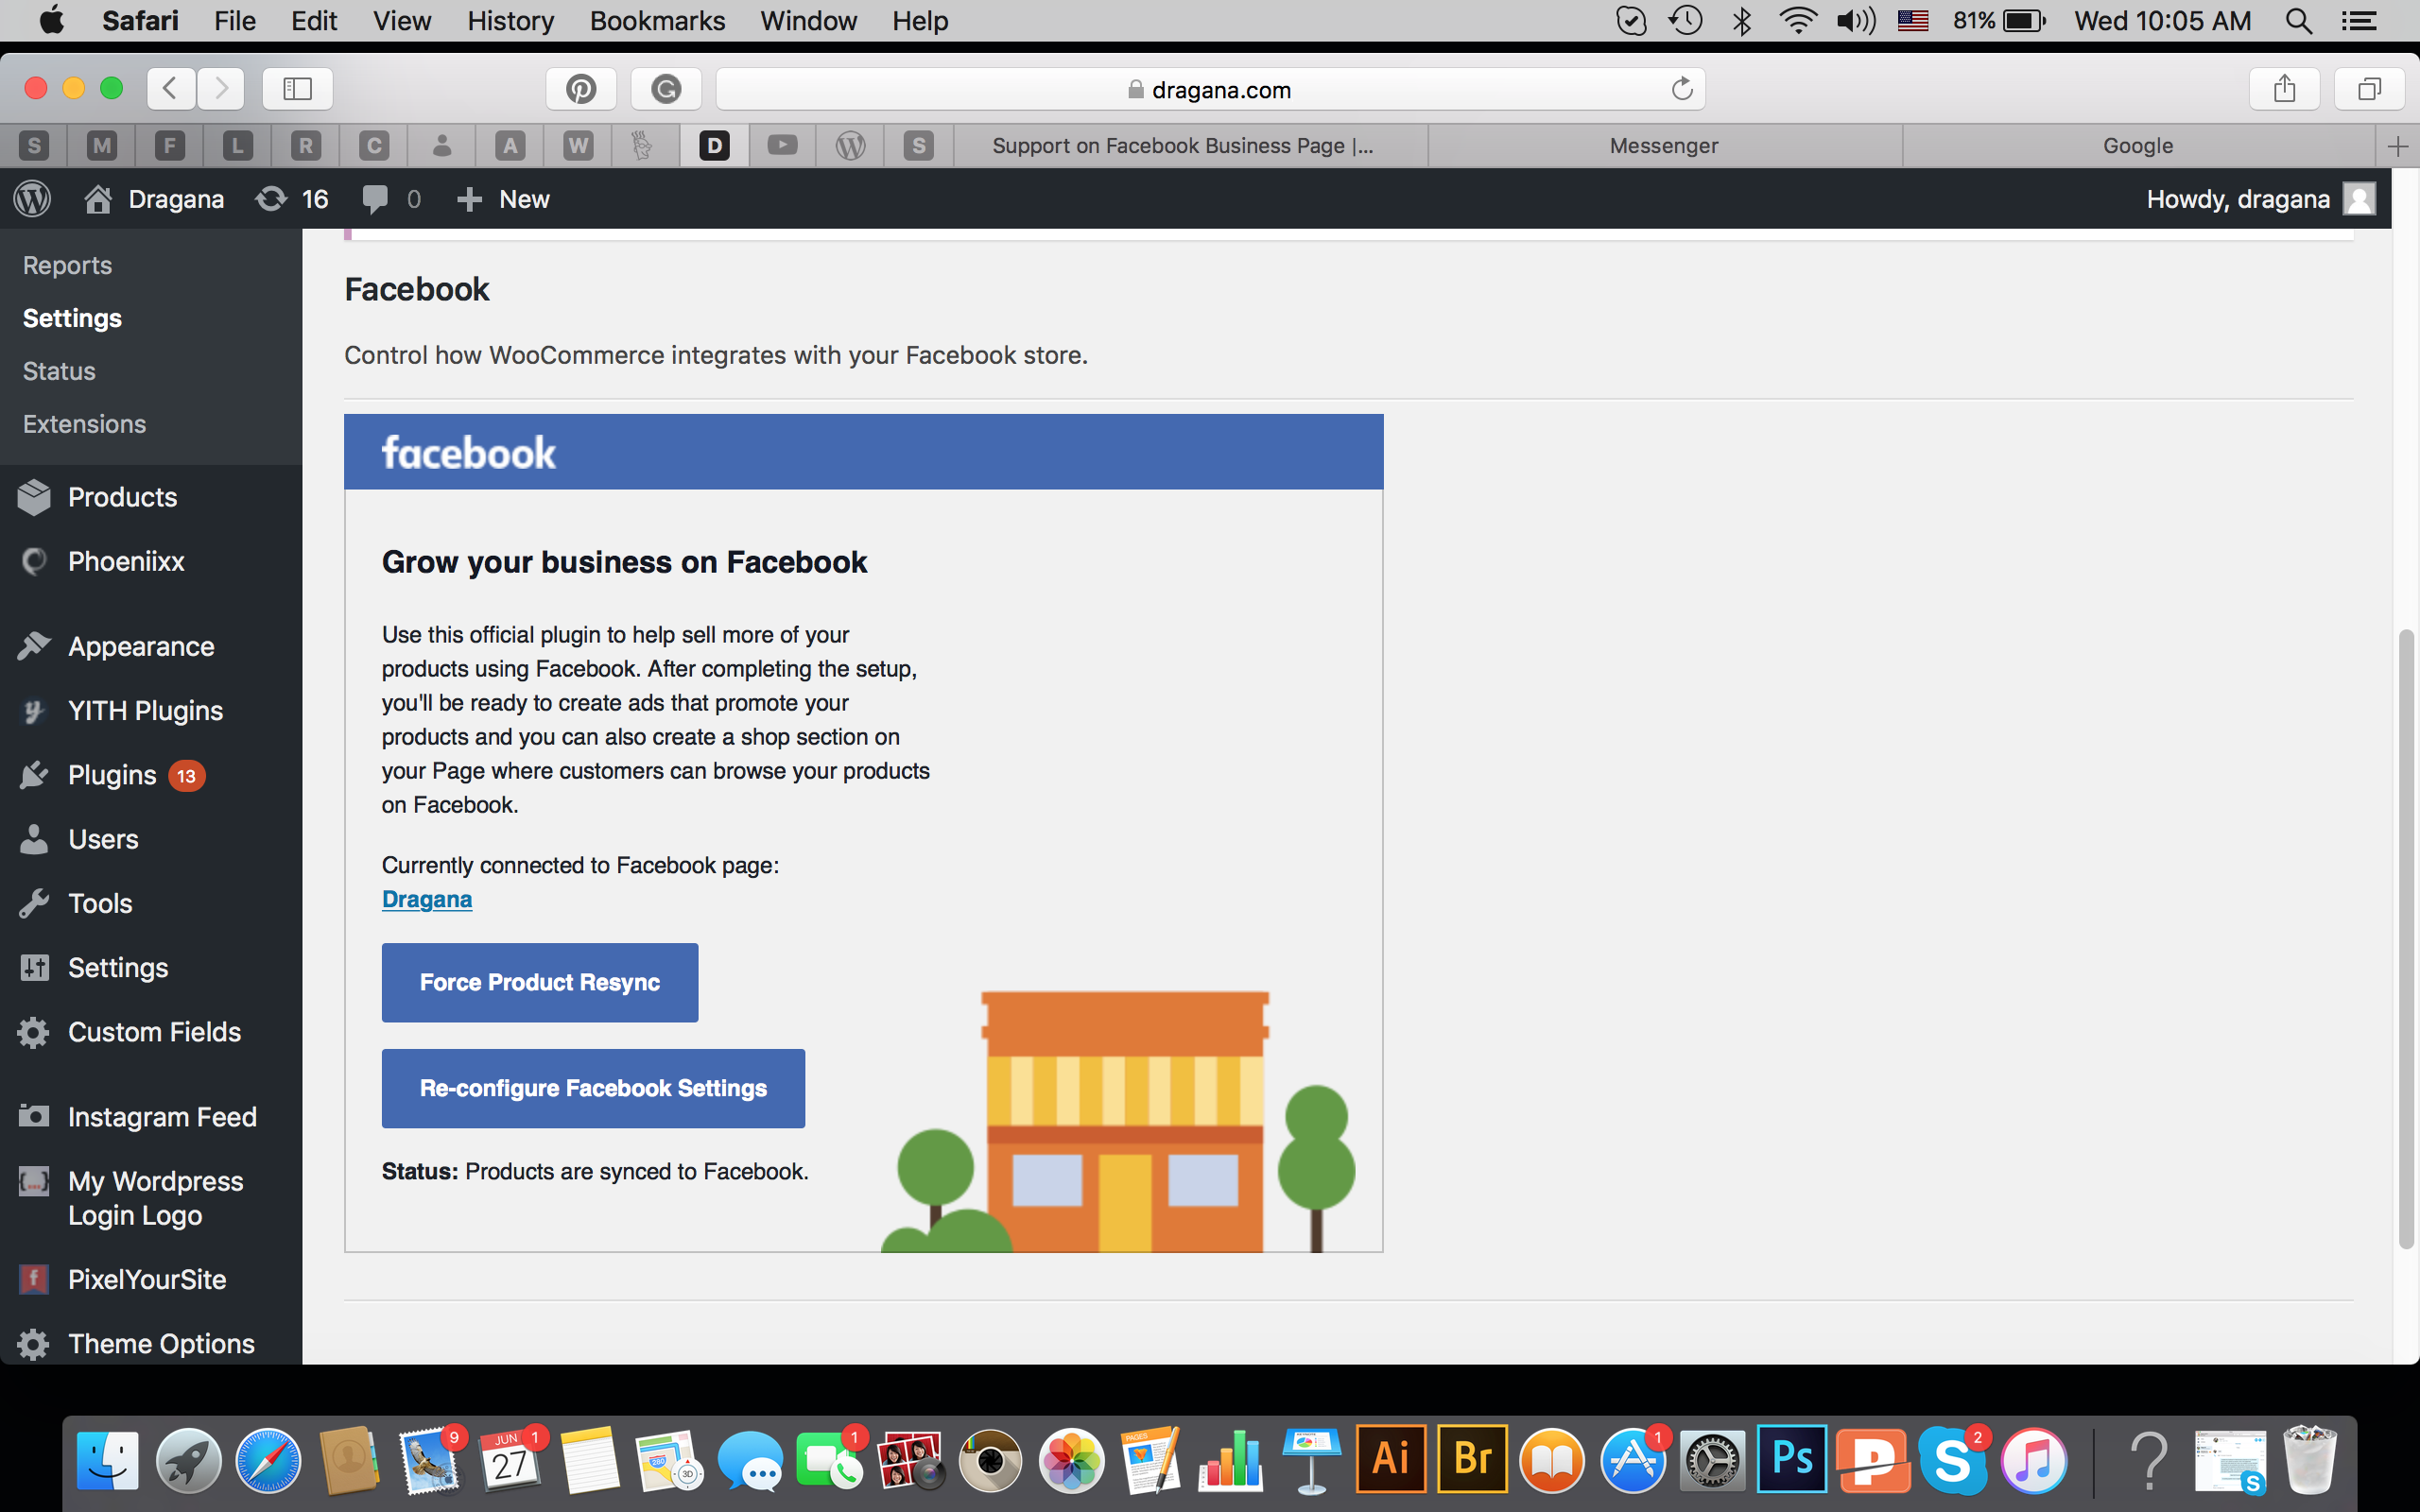The height and width of the screenshot is (1512, 2420).
Task: View comments bubble in admin bar
Action: point(391,199)
